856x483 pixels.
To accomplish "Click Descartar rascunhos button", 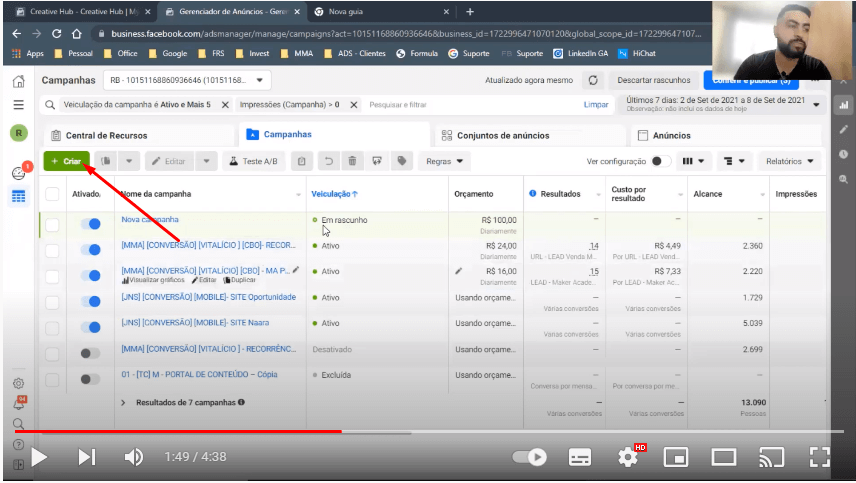I will 653,80.
